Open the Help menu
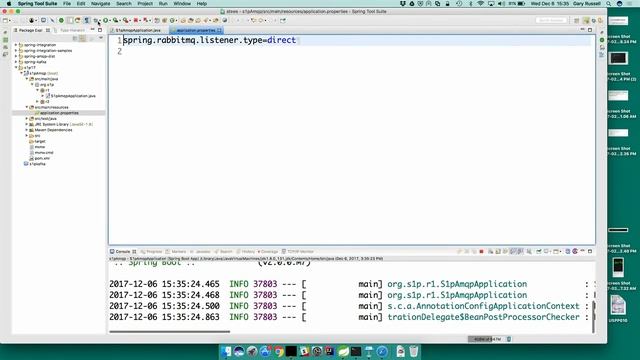 click(202, 3)
